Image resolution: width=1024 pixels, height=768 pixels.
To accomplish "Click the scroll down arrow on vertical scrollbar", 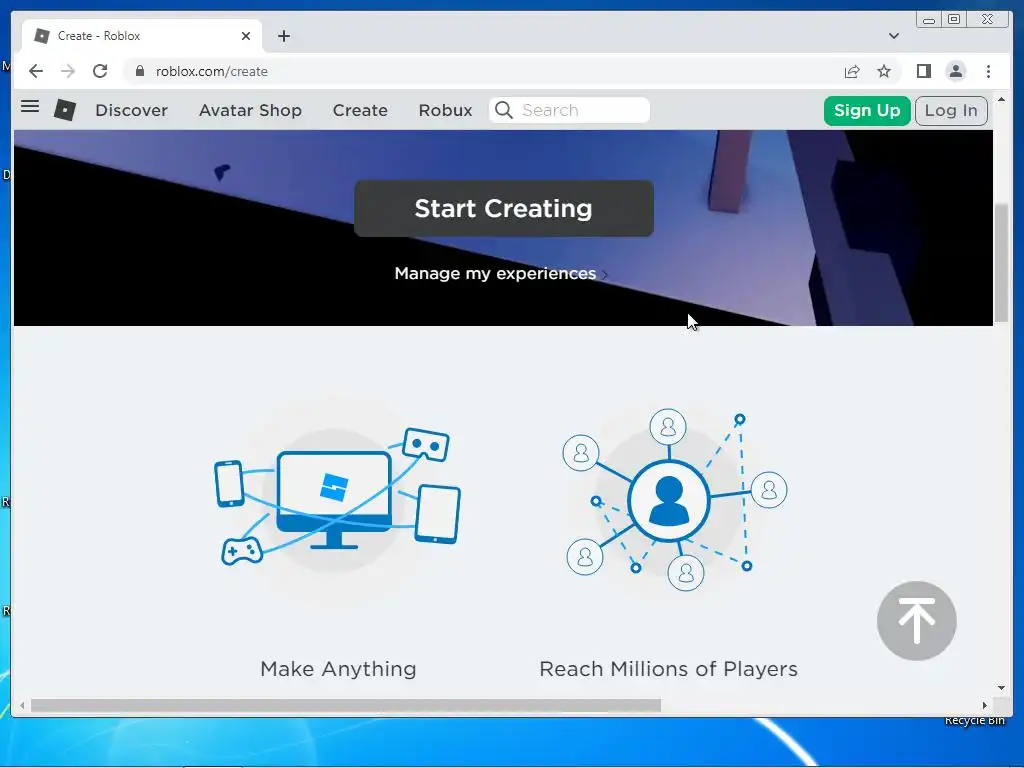I will click(x=1001, y=688).
